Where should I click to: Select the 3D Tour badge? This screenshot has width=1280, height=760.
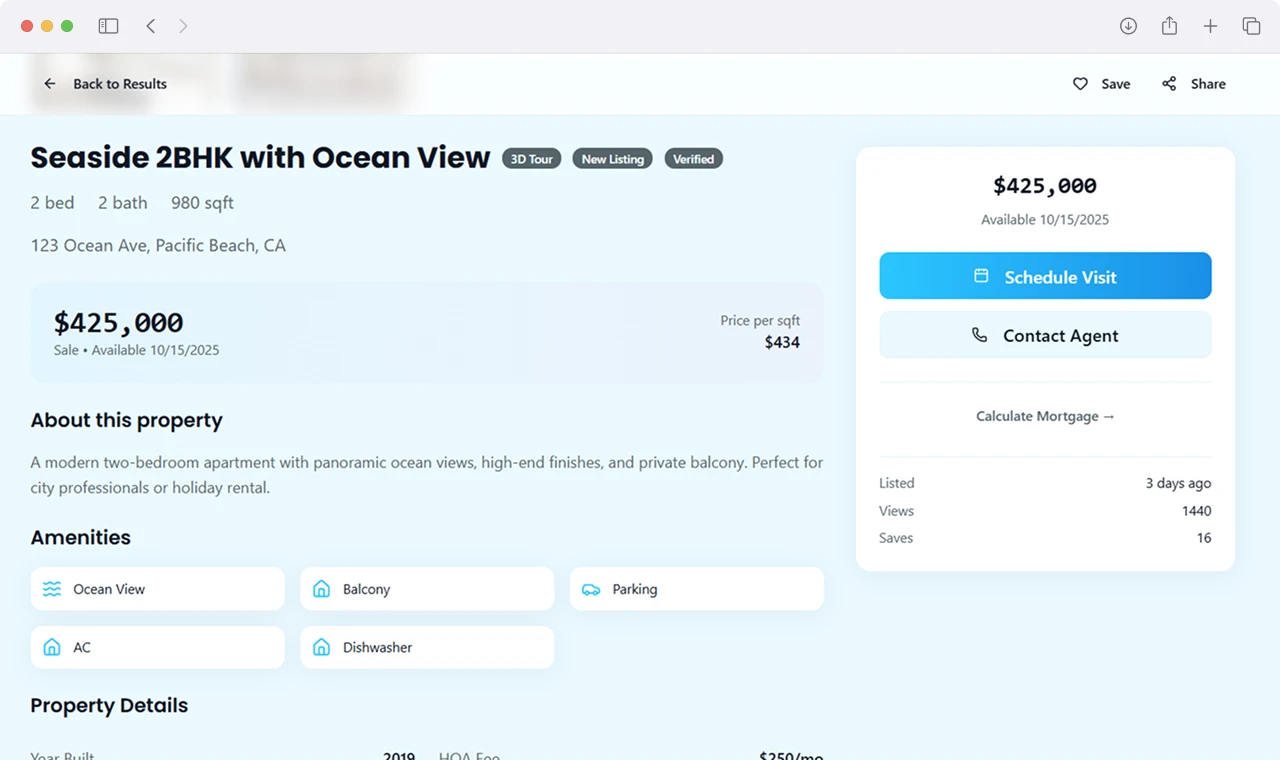532,159
